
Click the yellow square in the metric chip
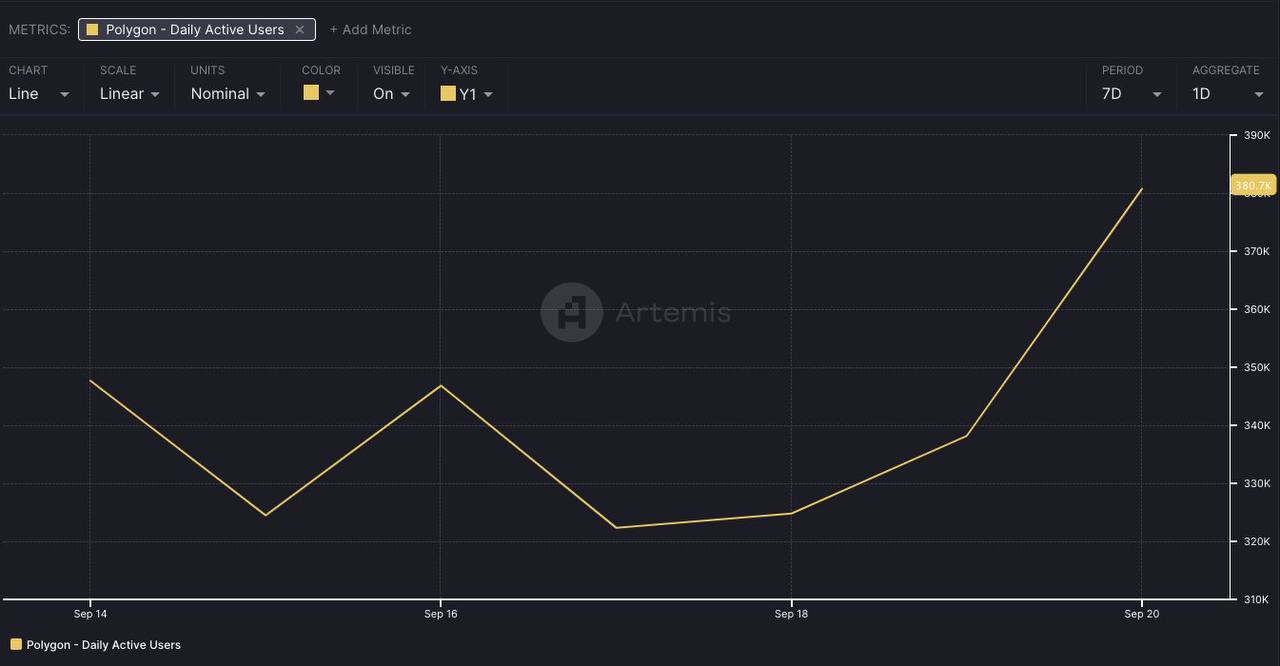pyautogui.click(x=92, y=30)
